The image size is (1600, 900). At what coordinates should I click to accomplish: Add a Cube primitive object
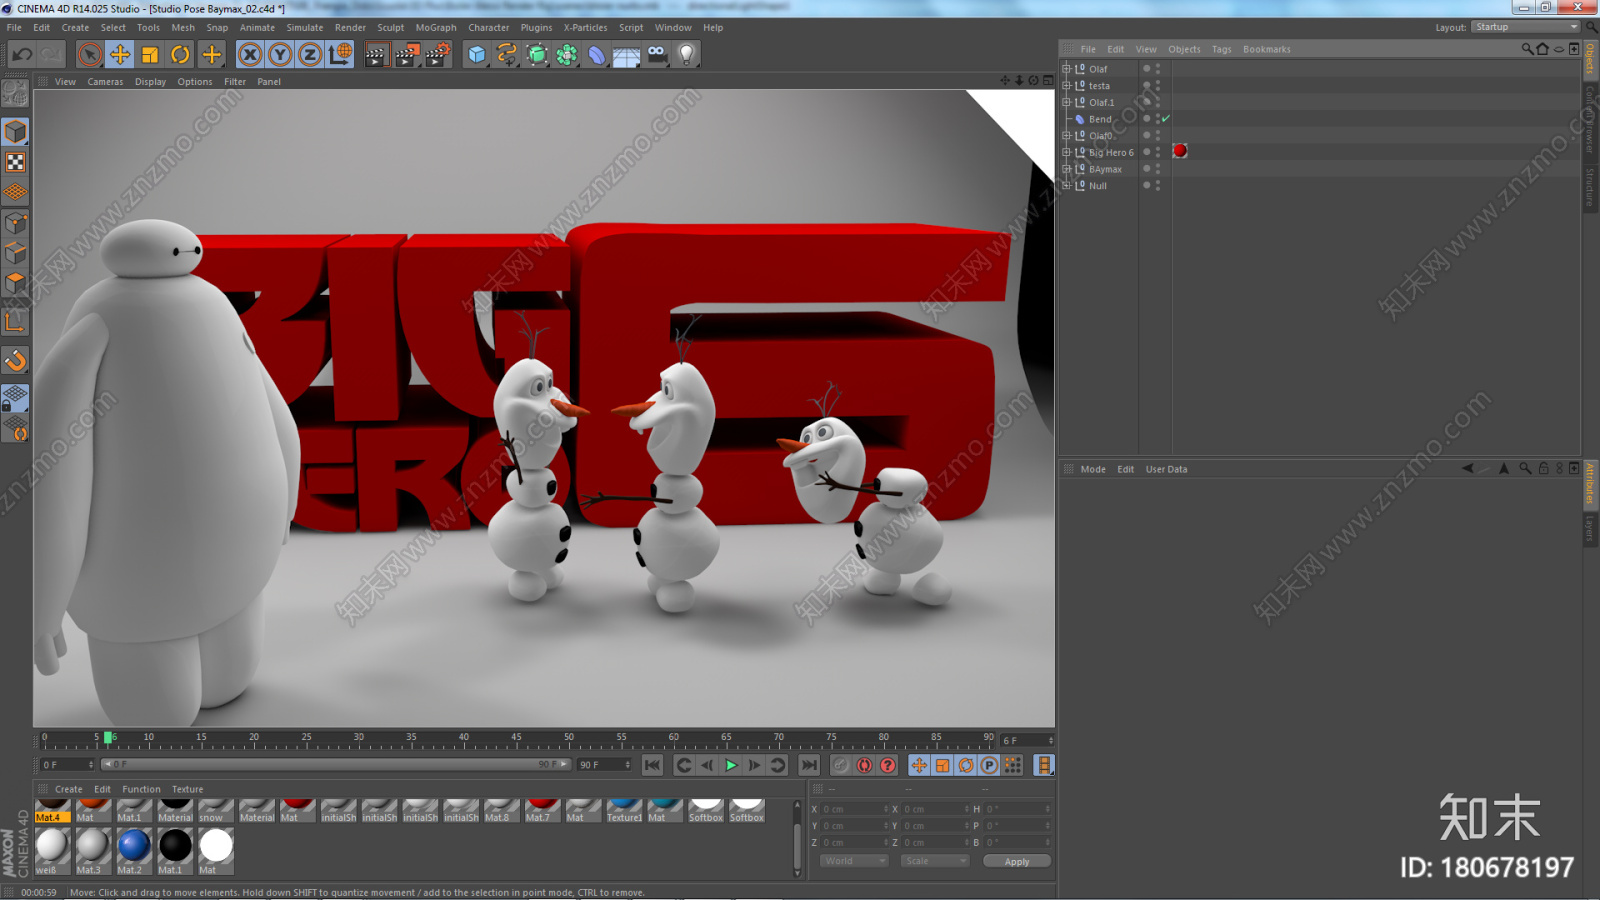477,54
